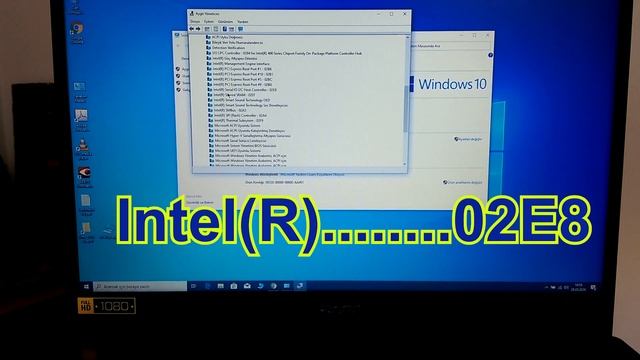This screenshot has height=360, width=640.
Task: Click the device list vertical scrollbar thumb
Action: coord(406,109)
